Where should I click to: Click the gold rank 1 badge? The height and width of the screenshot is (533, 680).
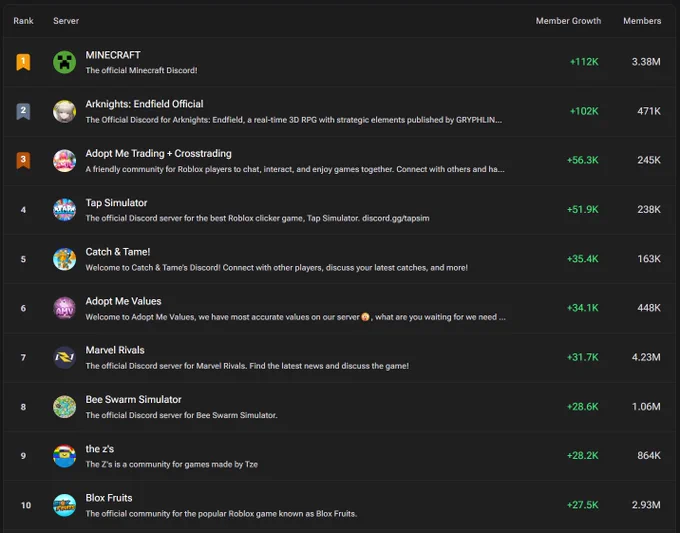pyautogui.click(x=23, y=62)
